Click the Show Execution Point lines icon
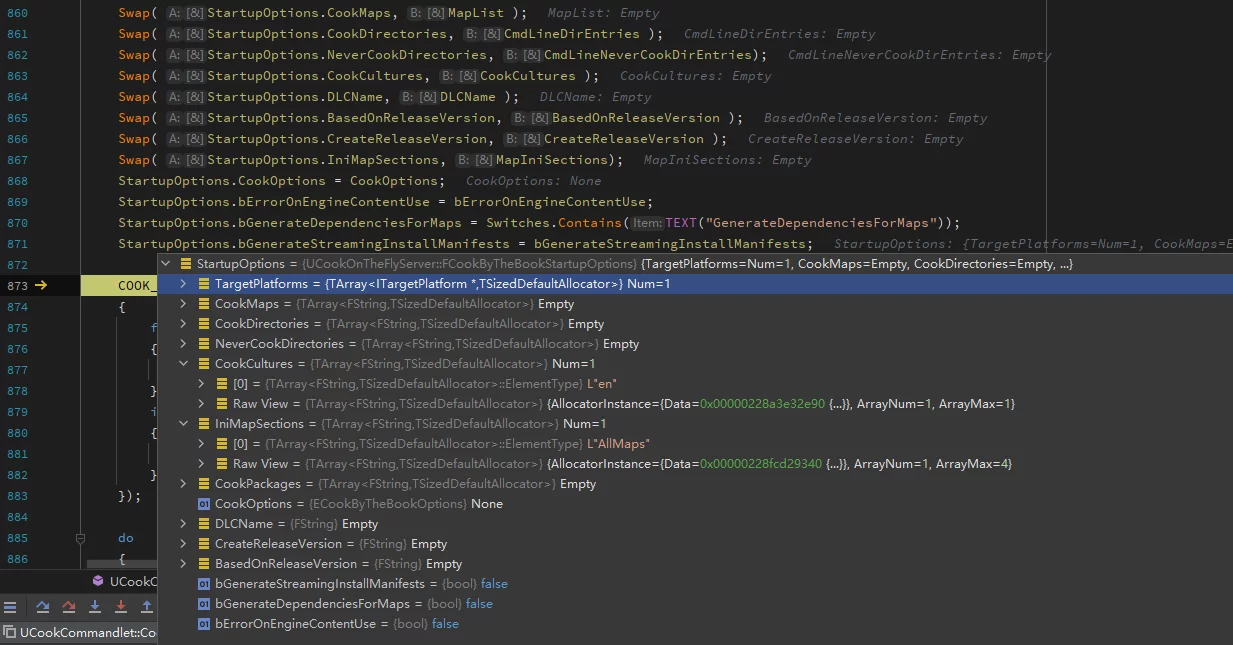1233x645 pixels. (10, 607)
